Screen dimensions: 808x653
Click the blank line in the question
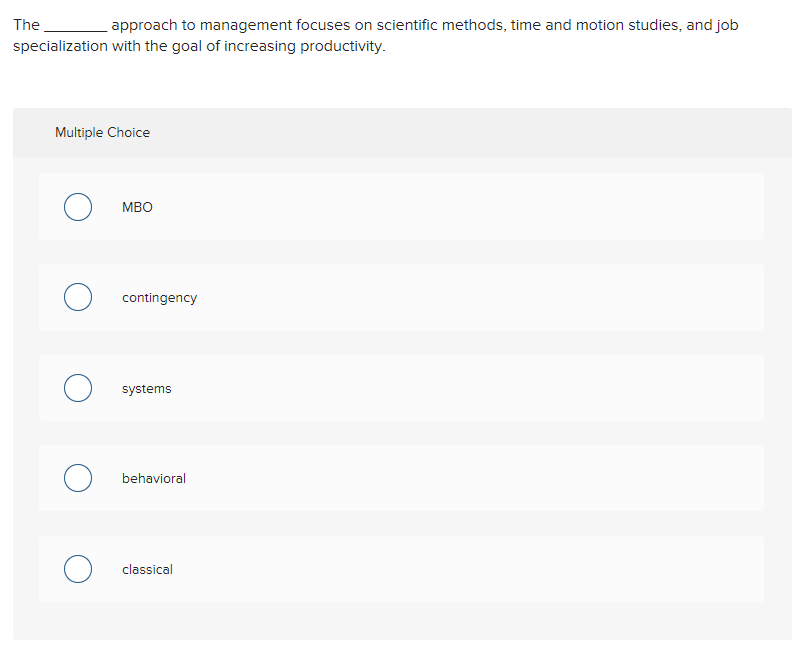(76, 28)
